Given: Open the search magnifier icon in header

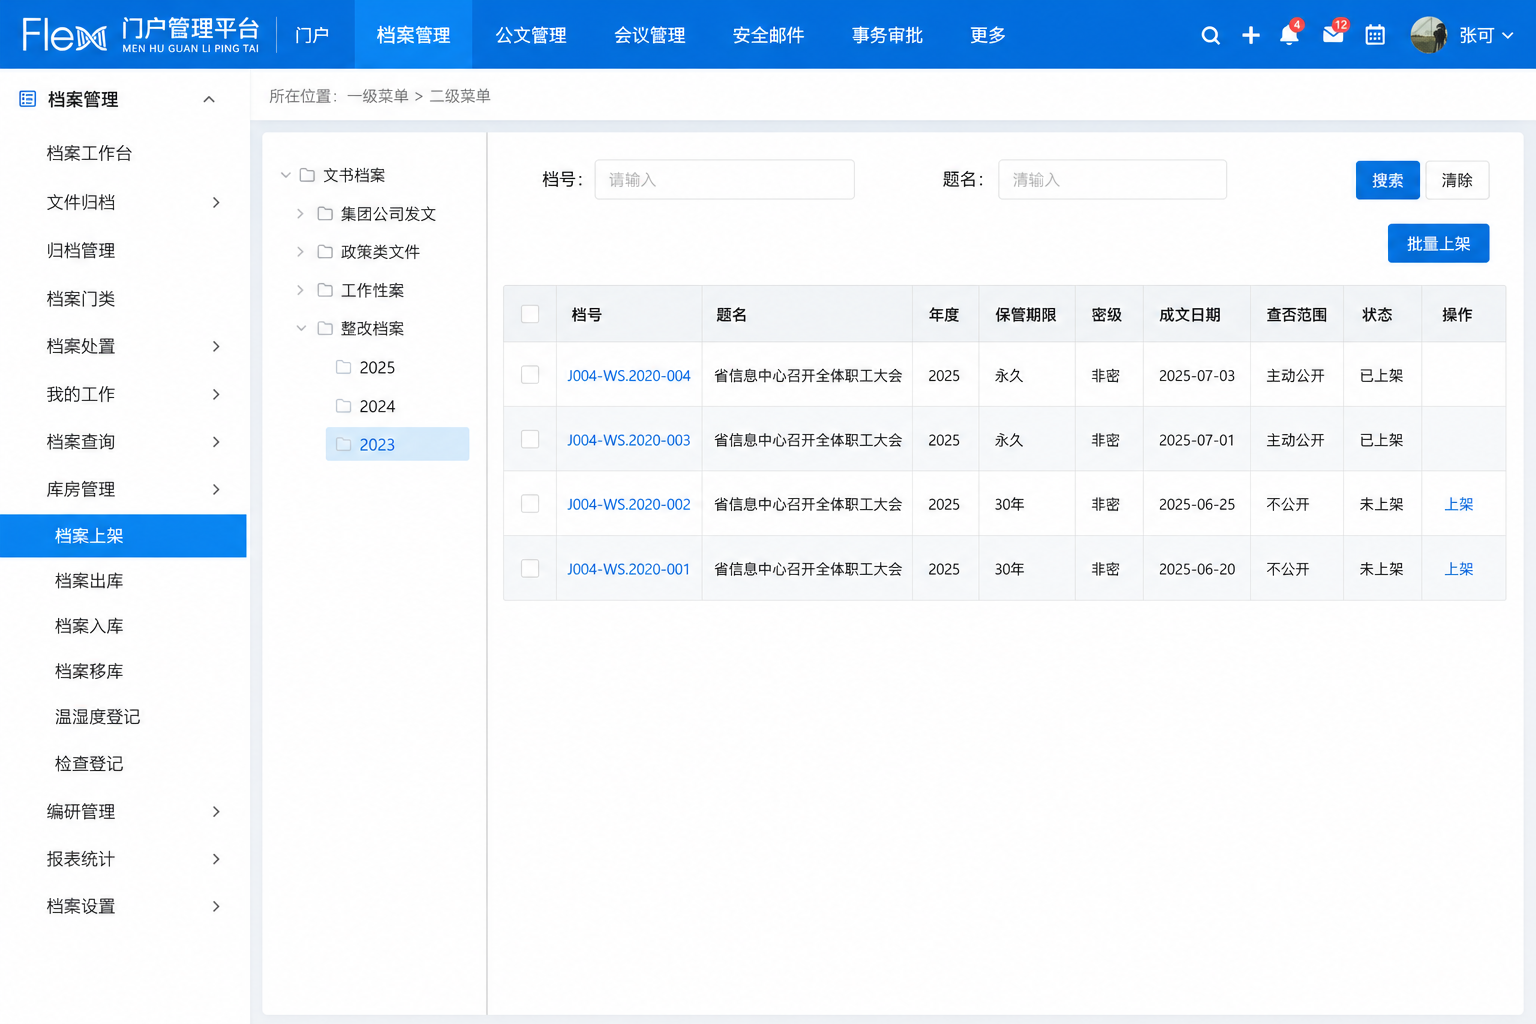Looking at the screenshot, I should (1210, 35).
